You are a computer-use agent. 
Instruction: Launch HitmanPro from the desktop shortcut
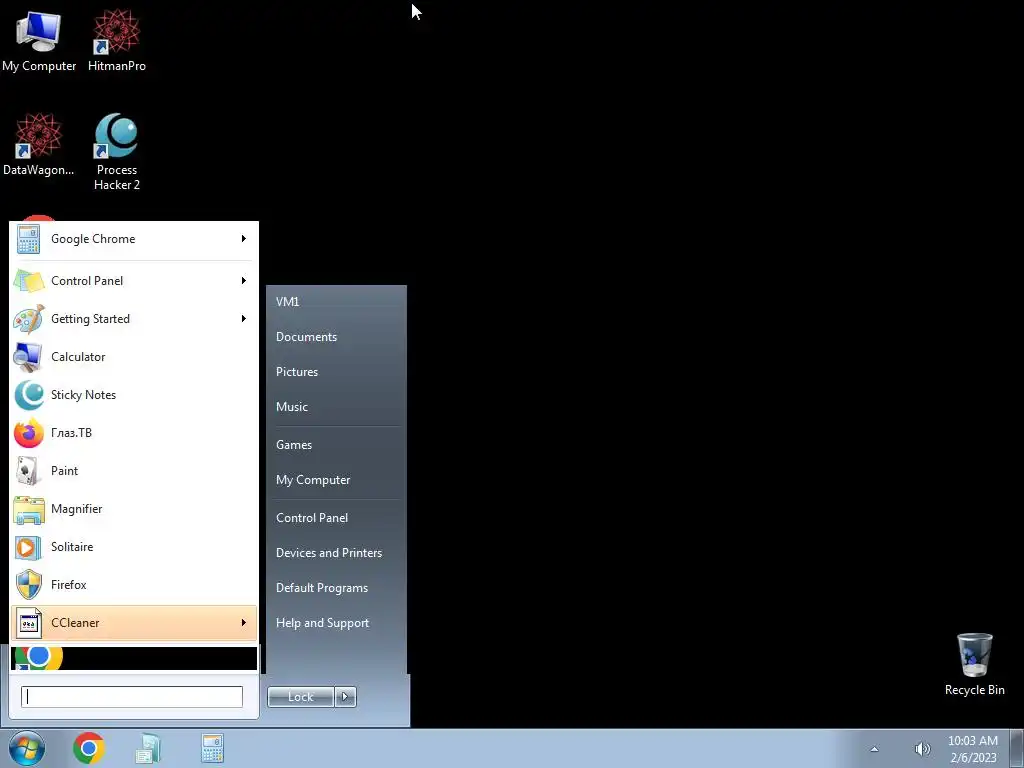116,40
